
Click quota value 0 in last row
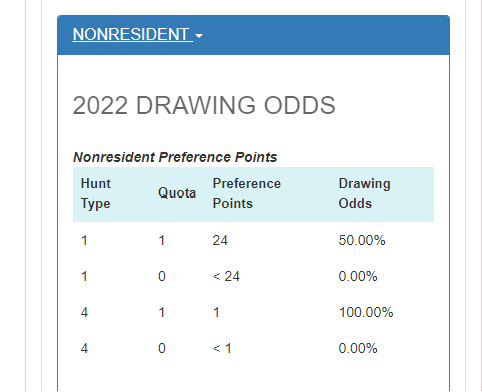[162, 348]
